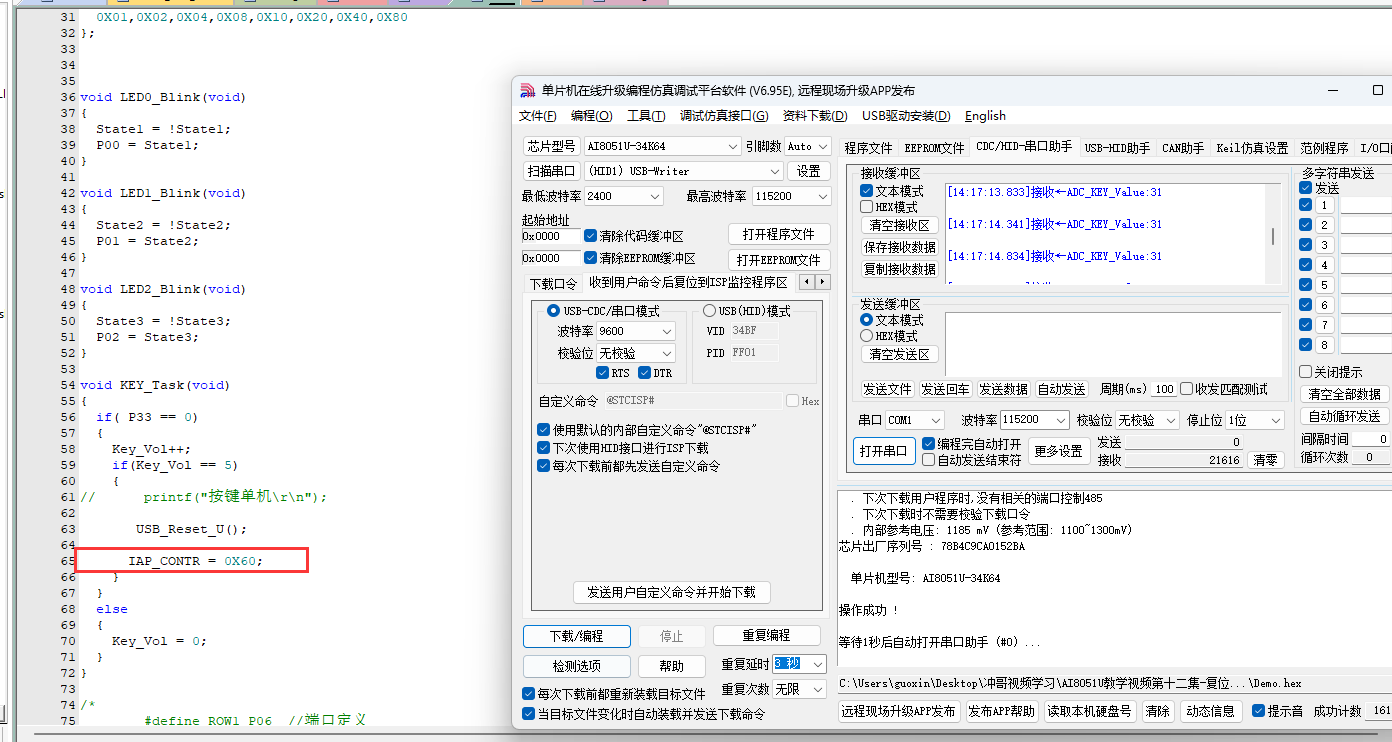
Task: Click the 周期(ms) 100 input field
Action: coord(1164,389)
